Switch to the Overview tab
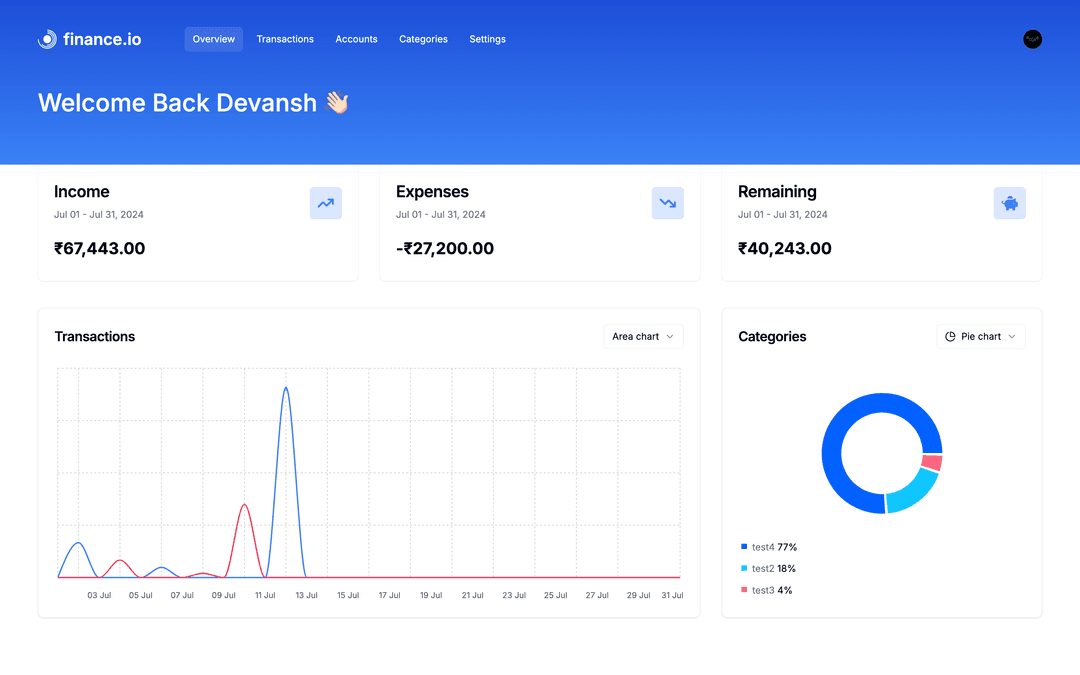 (x=213, y=39)
